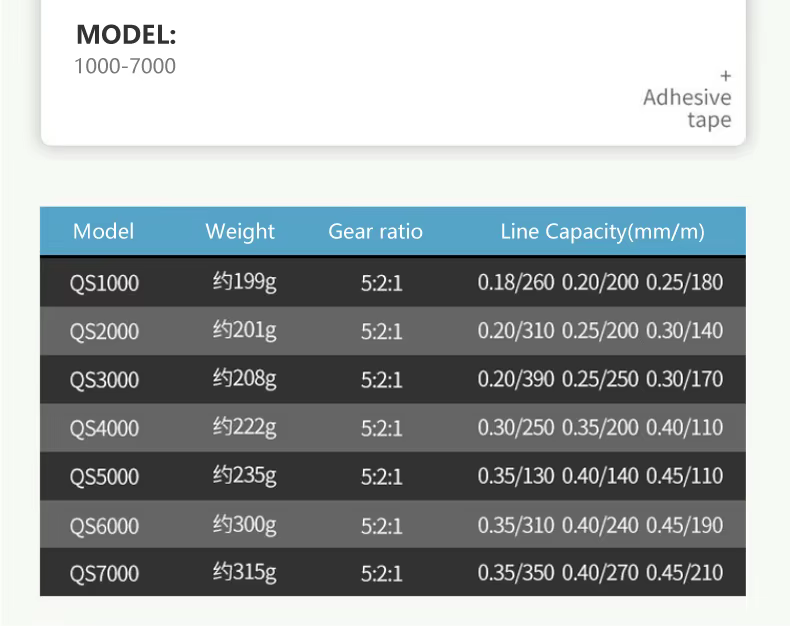Image resolution: width=790 pixels, height=626 pixels.
Task: Select the Gear ratio column header
Action: (x=375, y=232)
